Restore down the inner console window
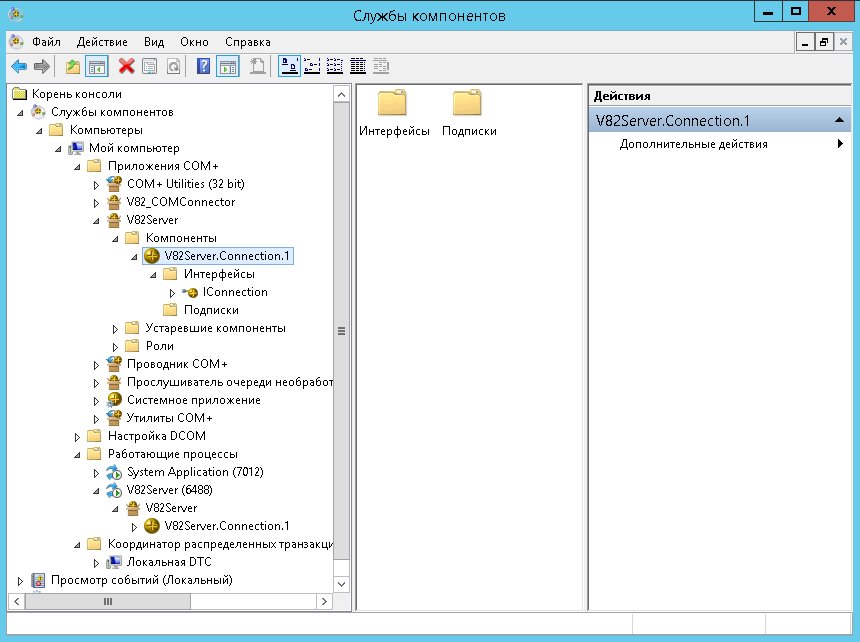The image size is (860, 642). pyautogui.click(x=824, y=42)
